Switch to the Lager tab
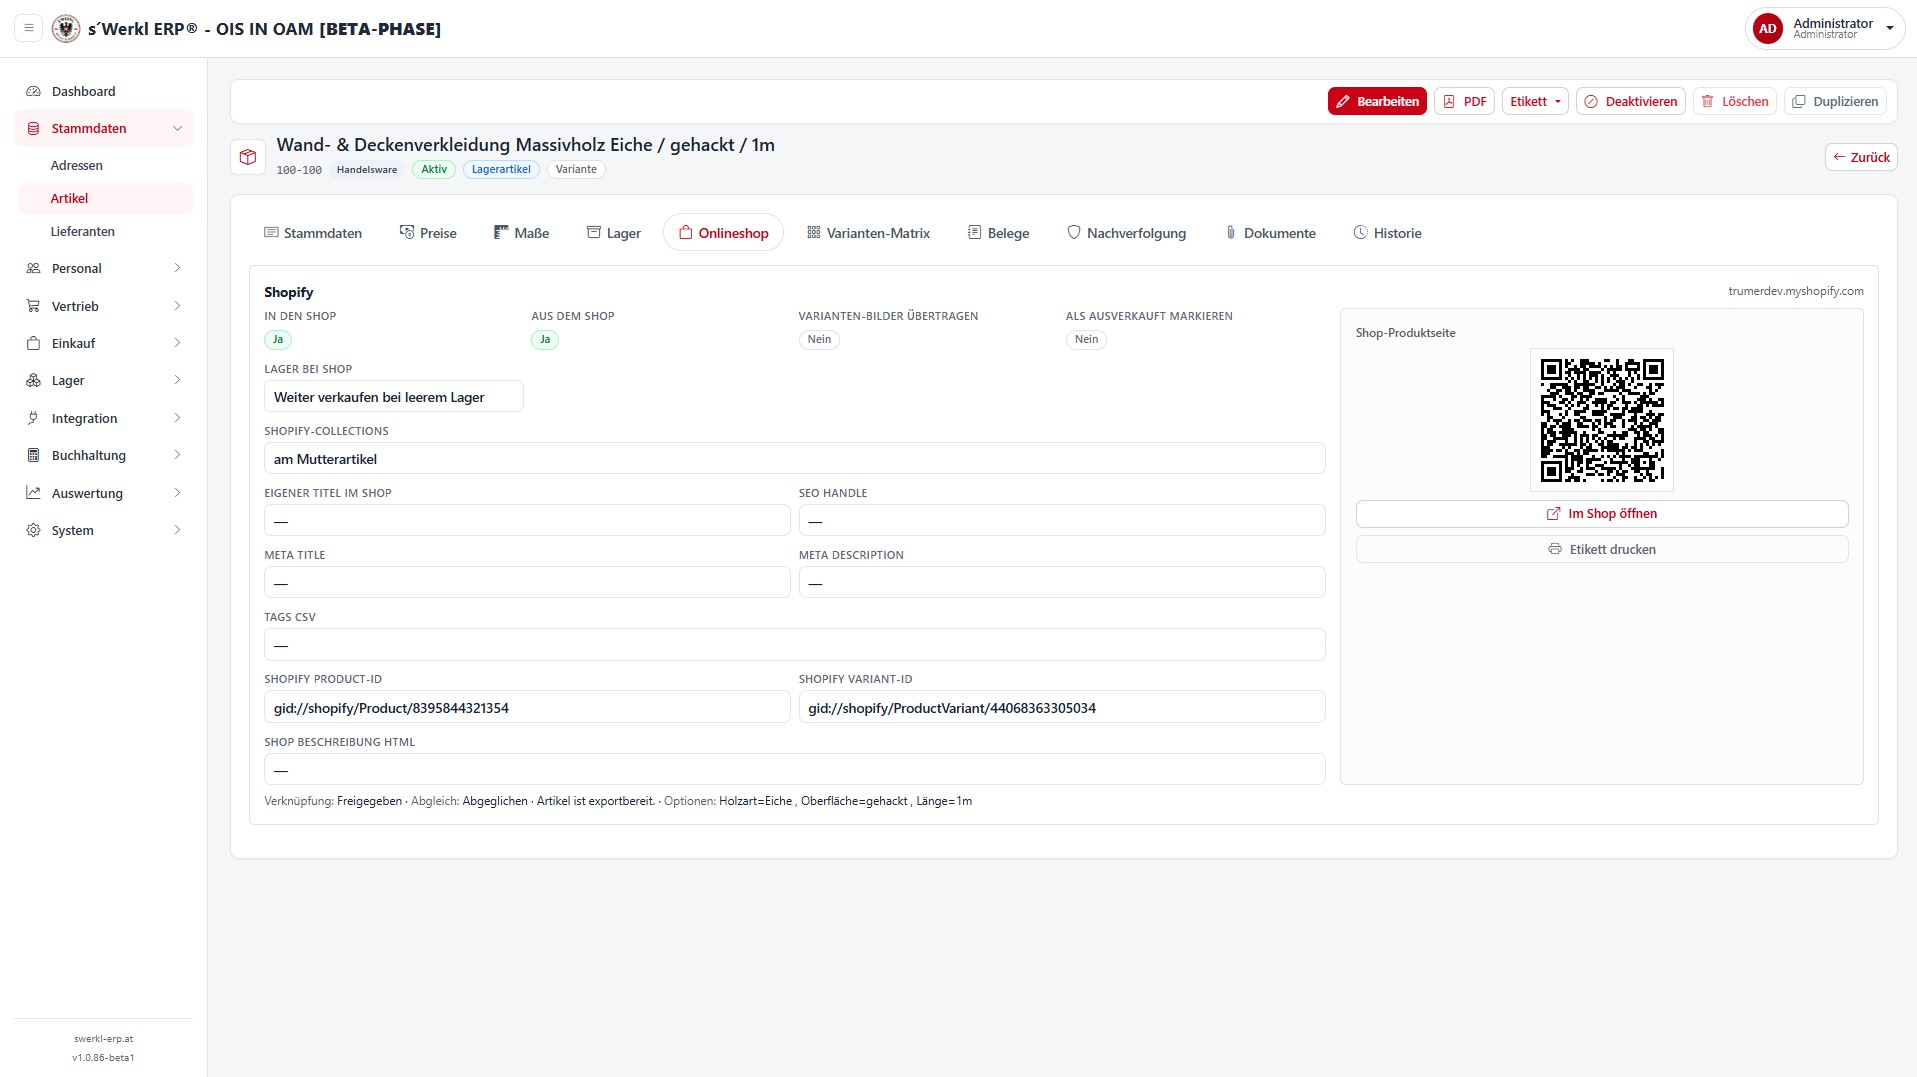 (613, 233)
